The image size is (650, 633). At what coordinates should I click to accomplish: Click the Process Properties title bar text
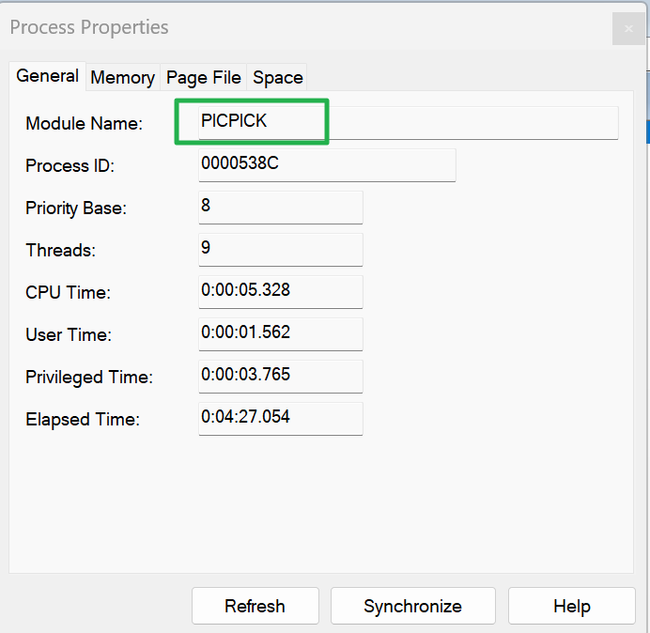pyautogui.click(x=89, y=27)
